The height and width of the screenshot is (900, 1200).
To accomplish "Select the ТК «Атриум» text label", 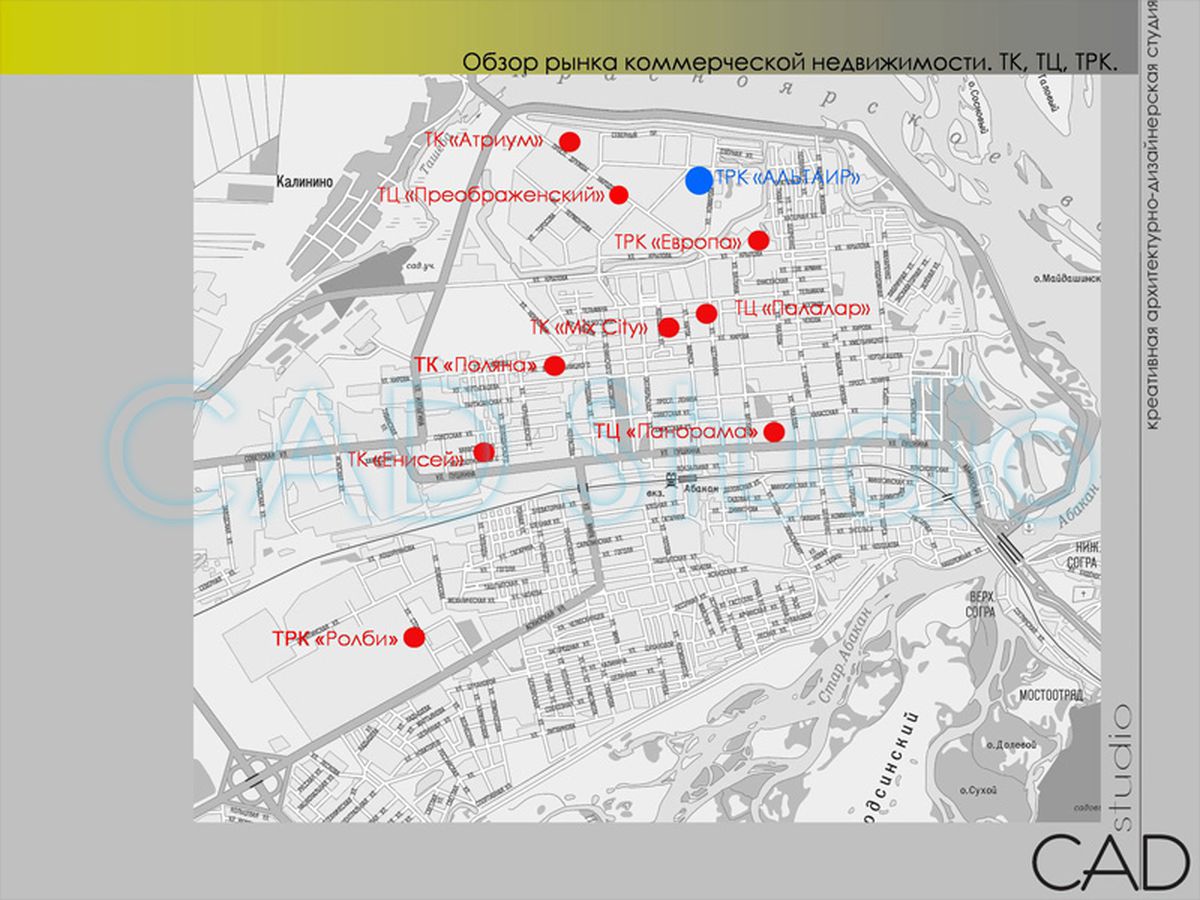I will pyautogui.click(x=483, y=141).
